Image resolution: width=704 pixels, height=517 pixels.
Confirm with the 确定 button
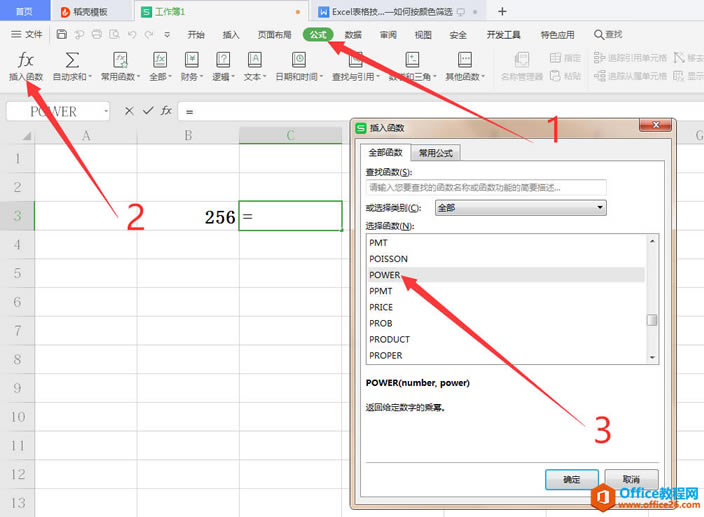pos(572,479)
